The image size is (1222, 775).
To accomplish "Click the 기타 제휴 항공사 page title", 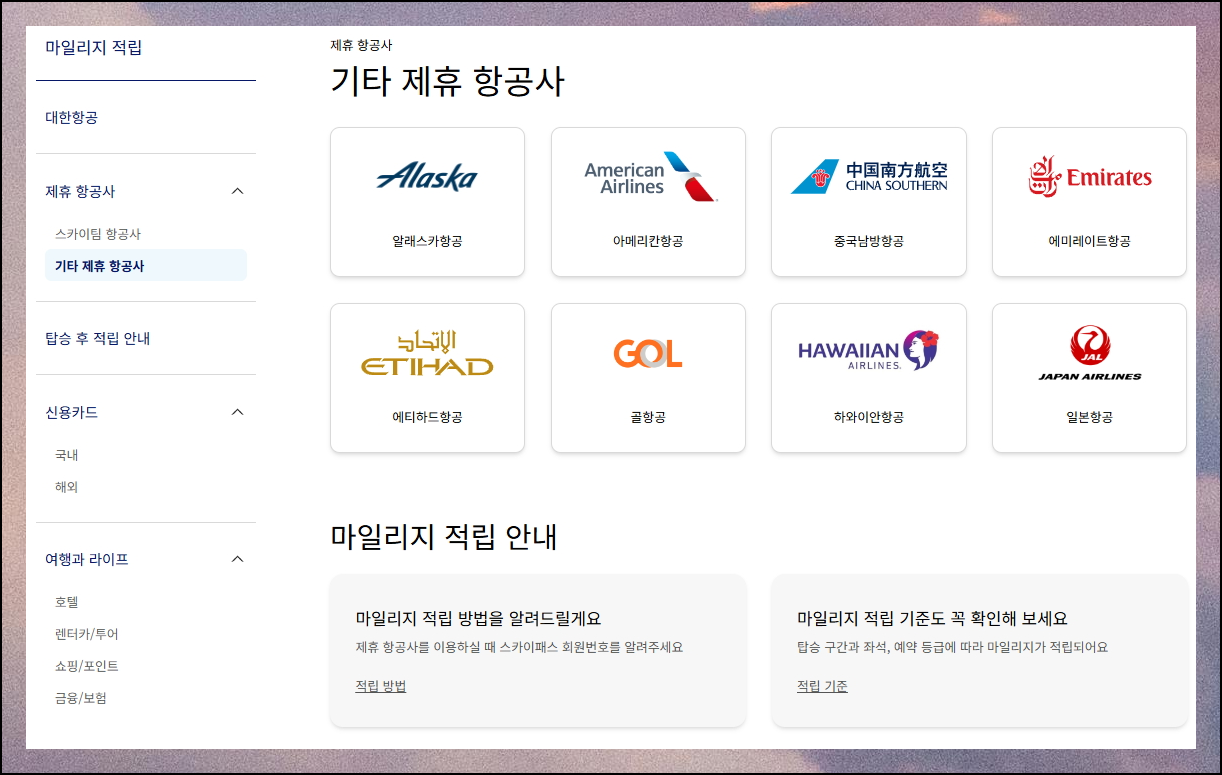I will 447,81.
